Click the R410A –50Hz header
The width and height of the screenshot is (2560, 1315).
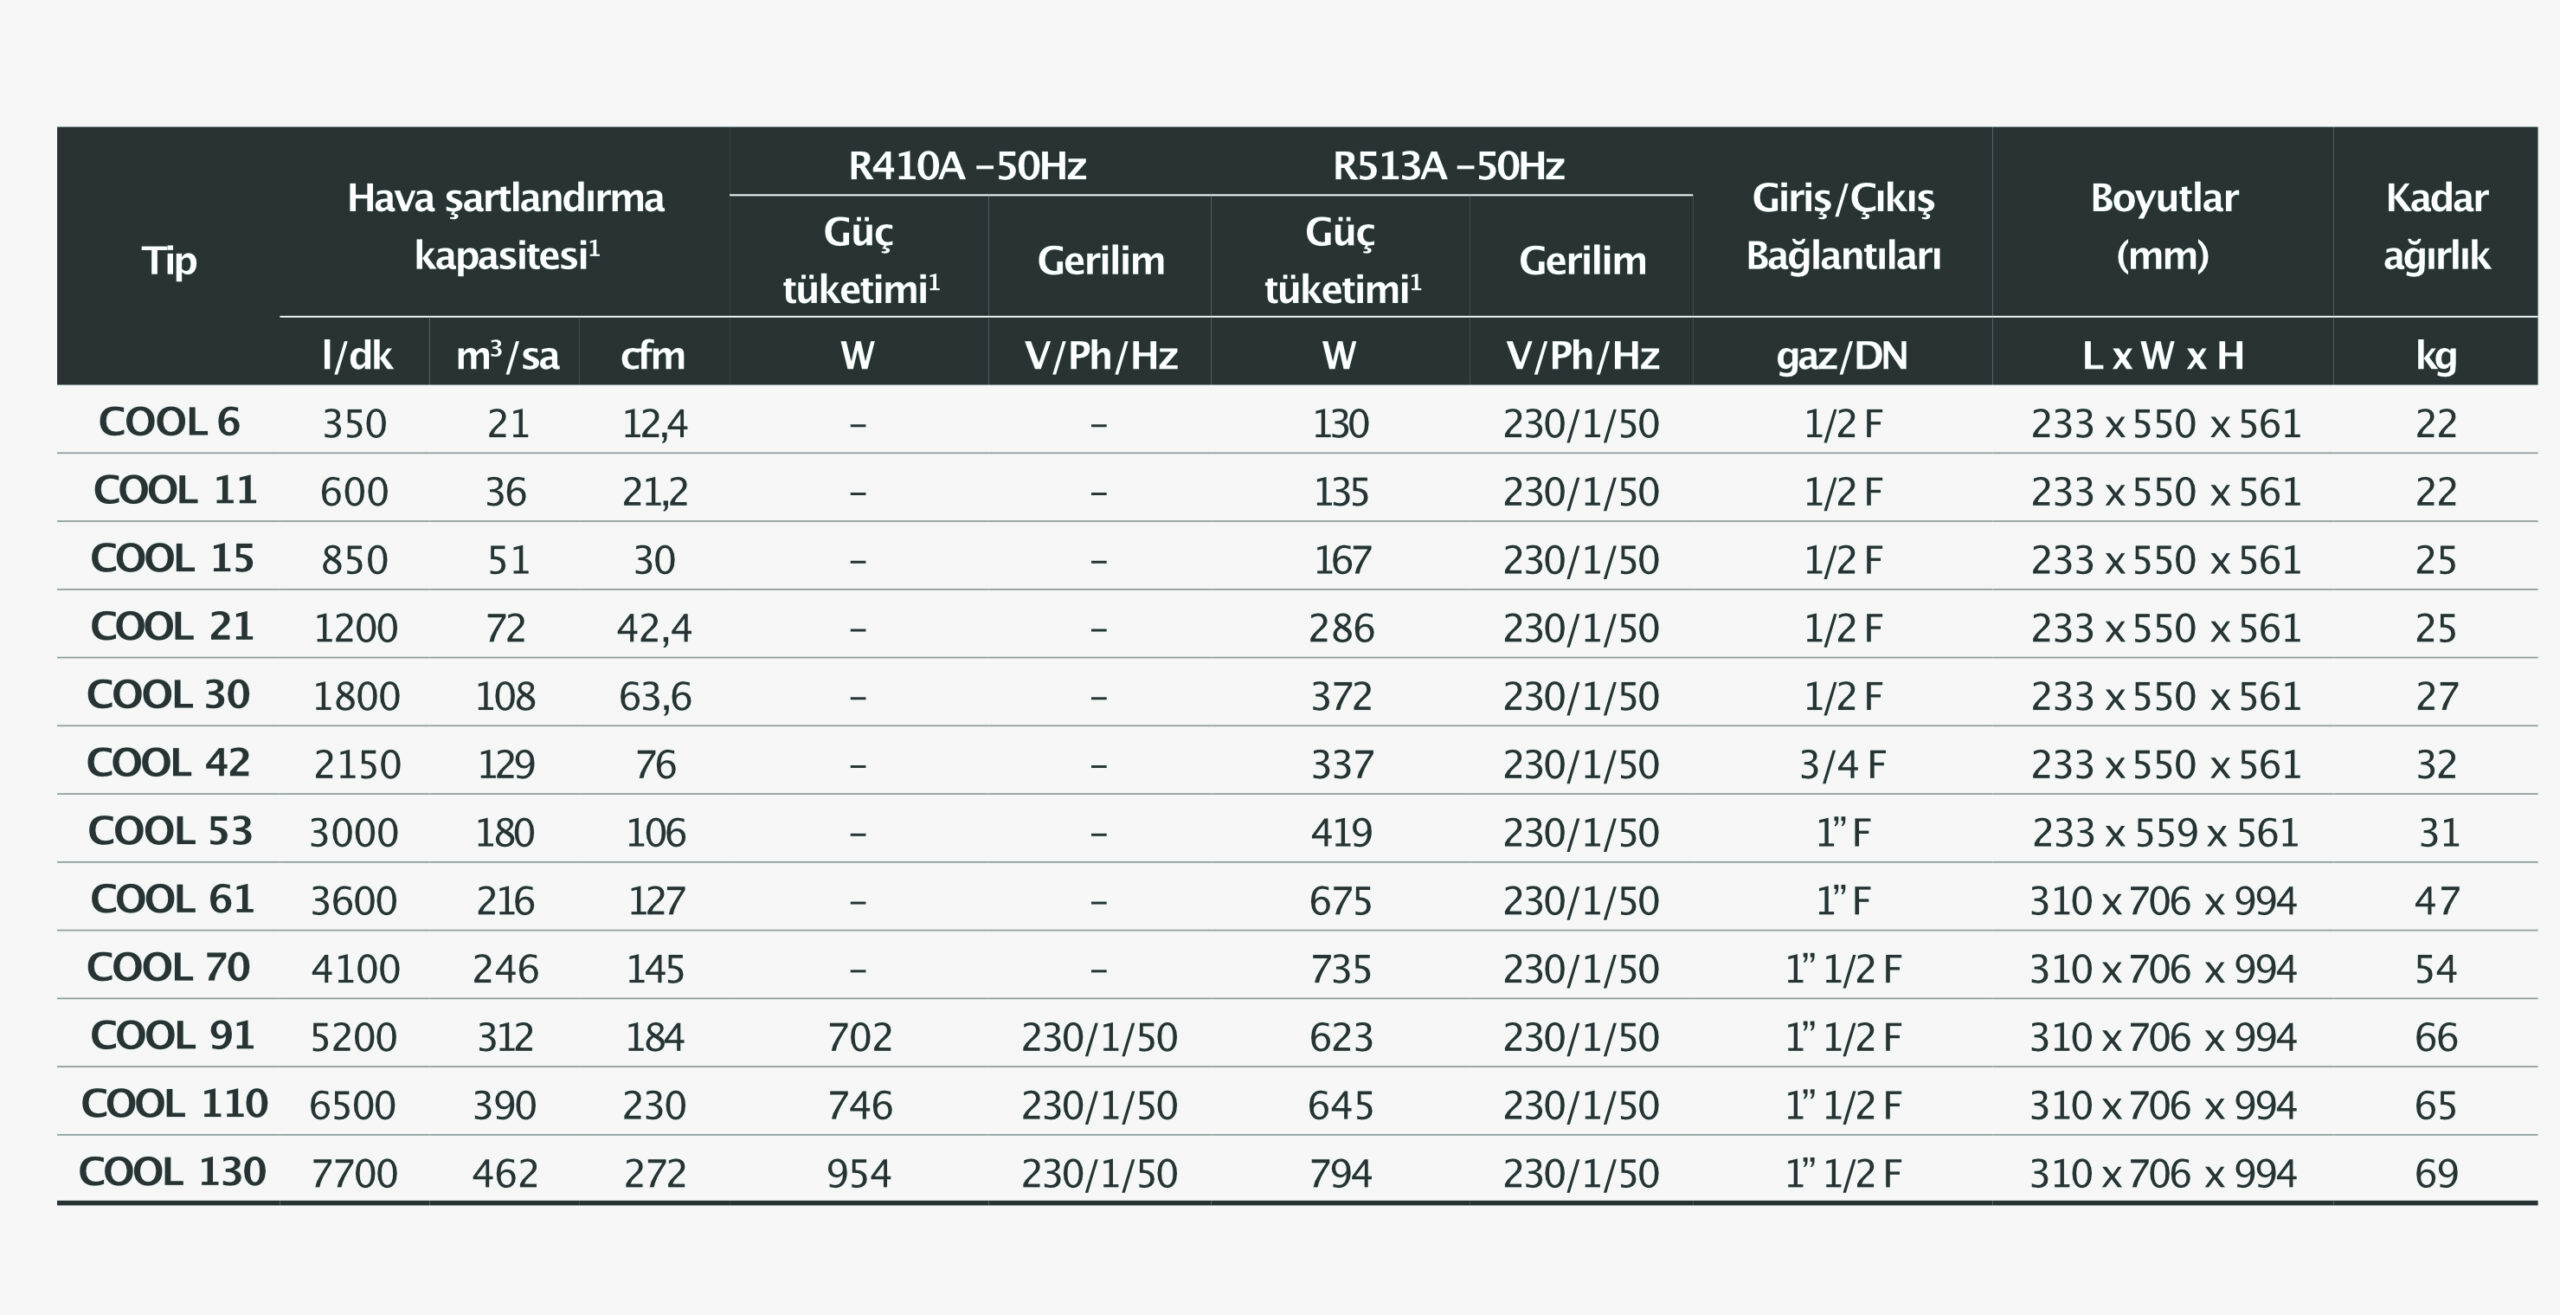coord(967,165)
